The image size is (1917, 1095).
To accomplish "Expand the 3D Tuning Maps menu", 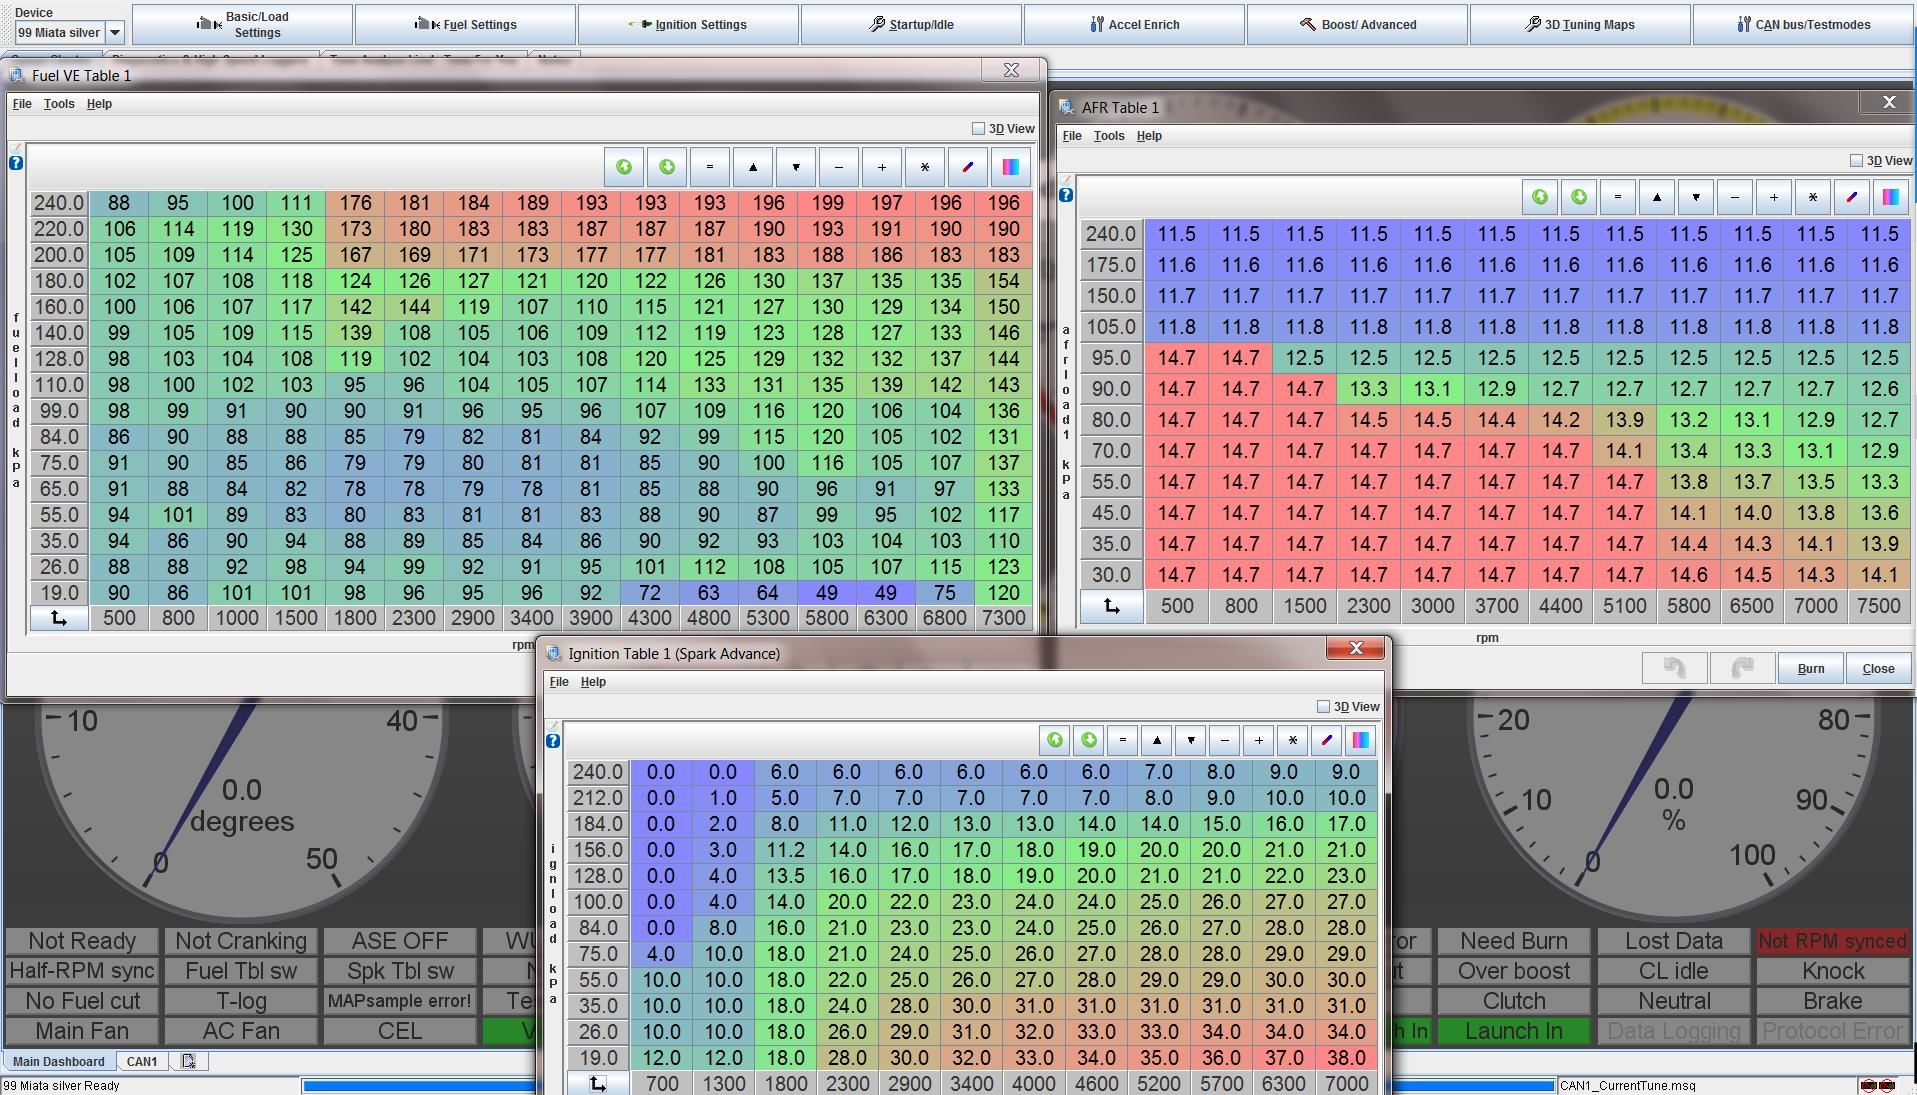I will coord(1579,24).
